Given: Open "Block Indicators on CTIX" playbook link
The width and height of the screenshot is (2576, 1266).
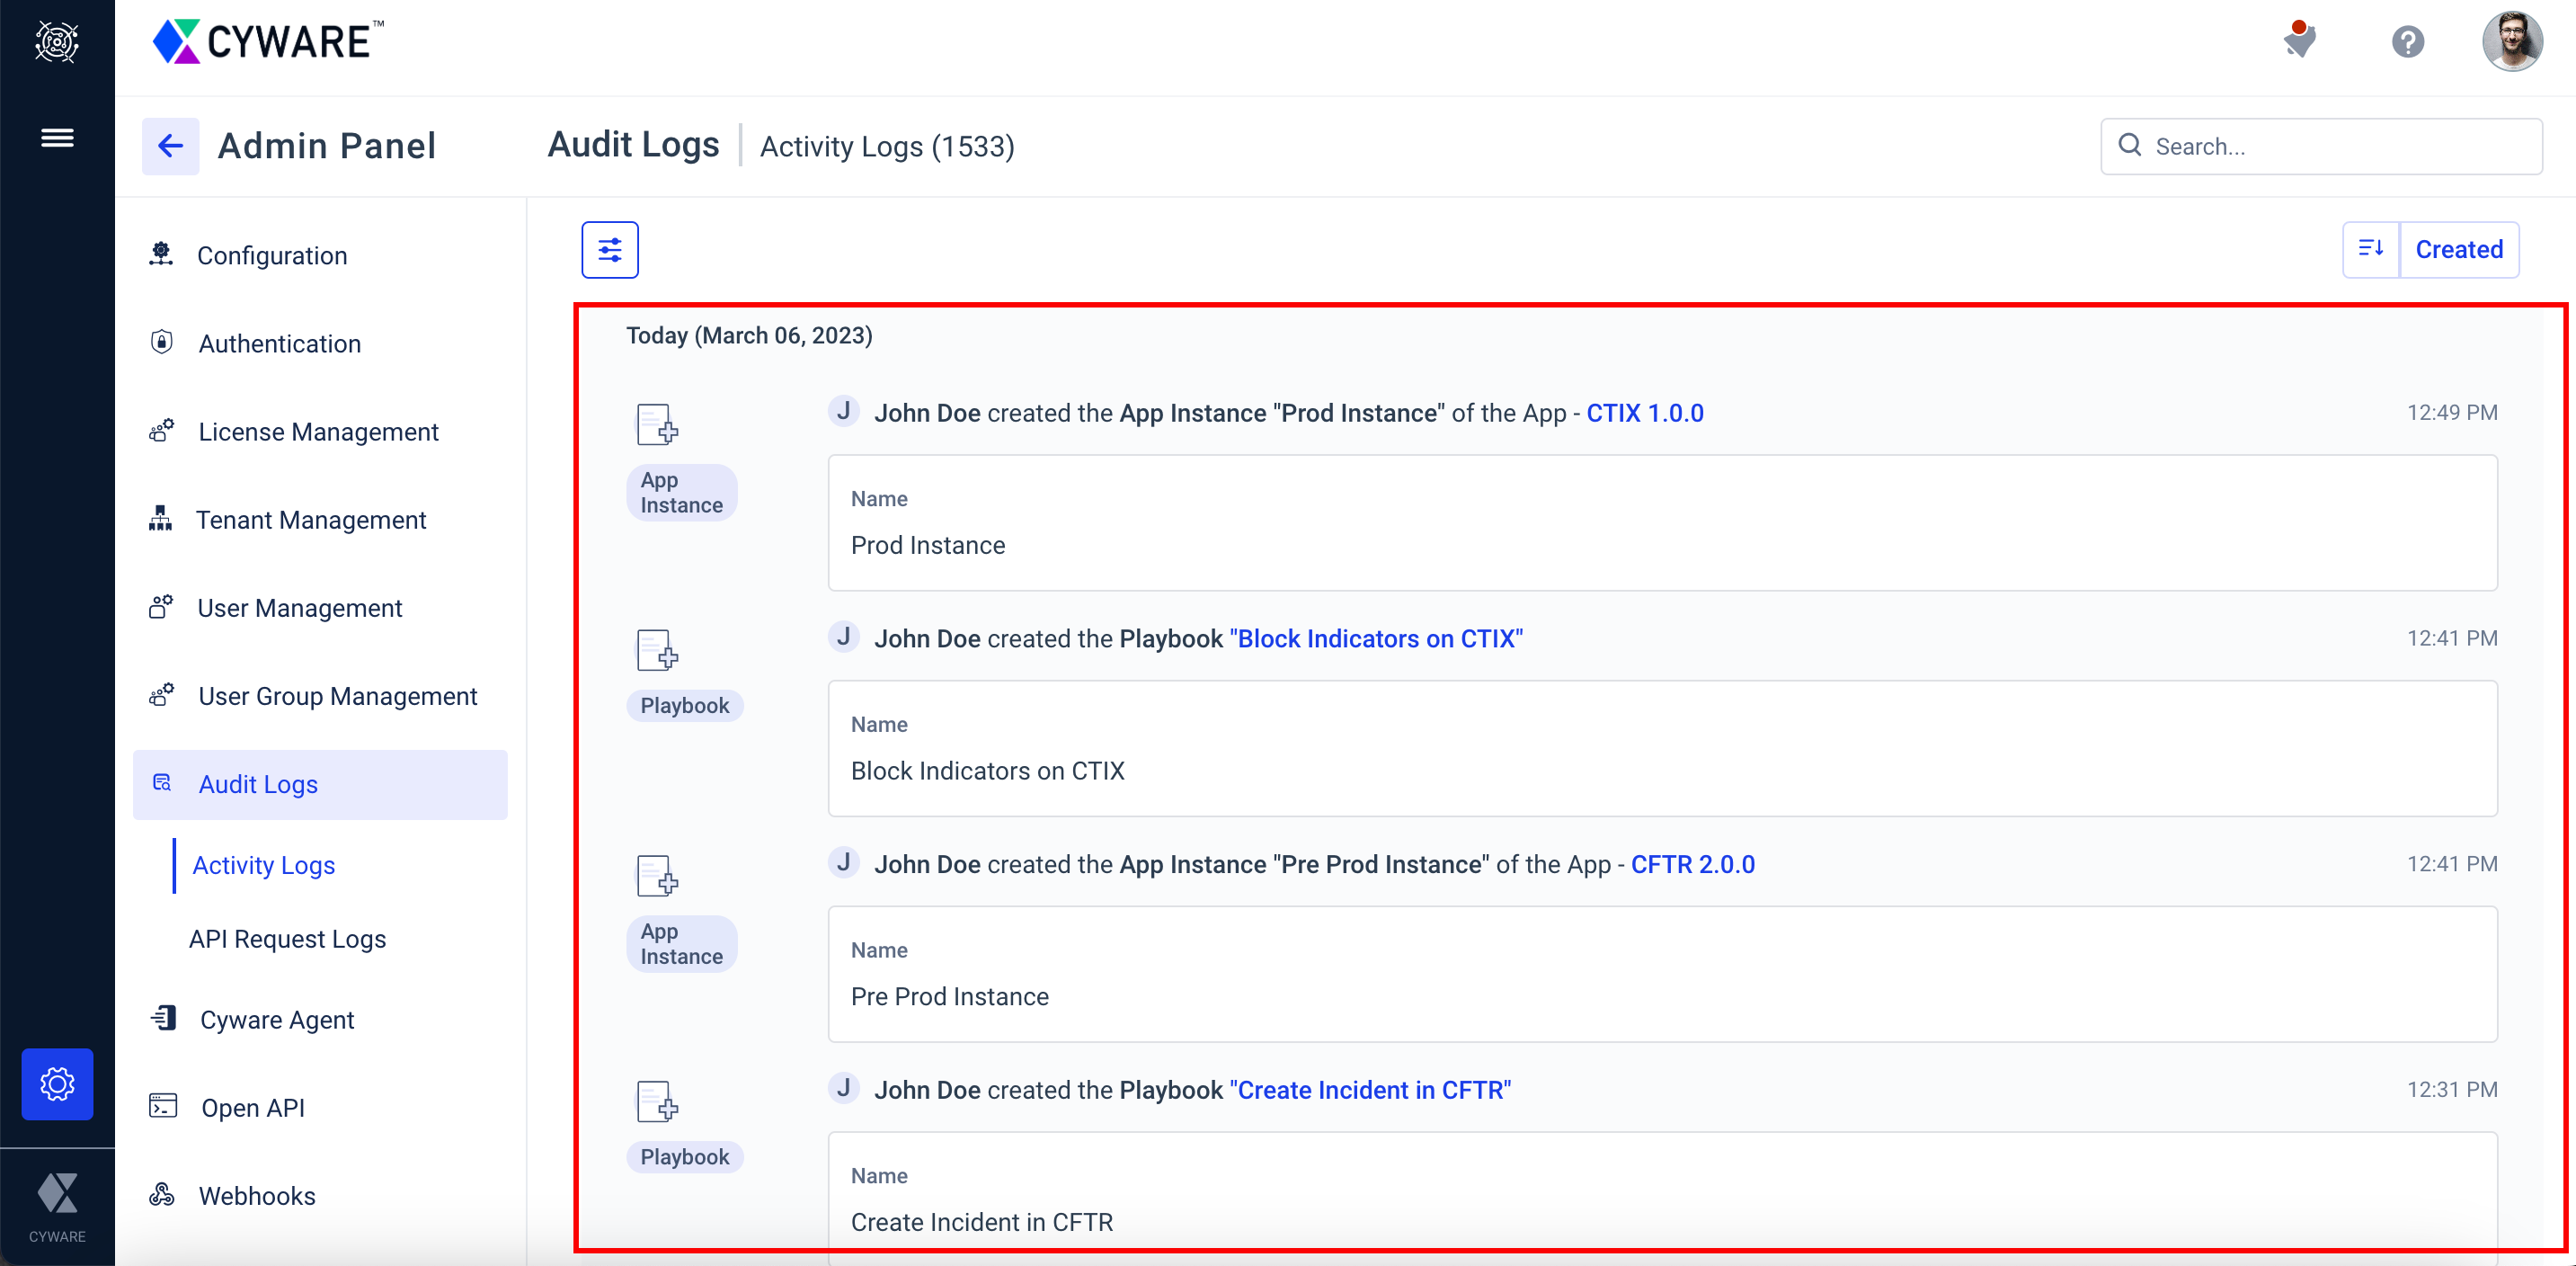Looking at the screenshot, I should point(1375,639).
